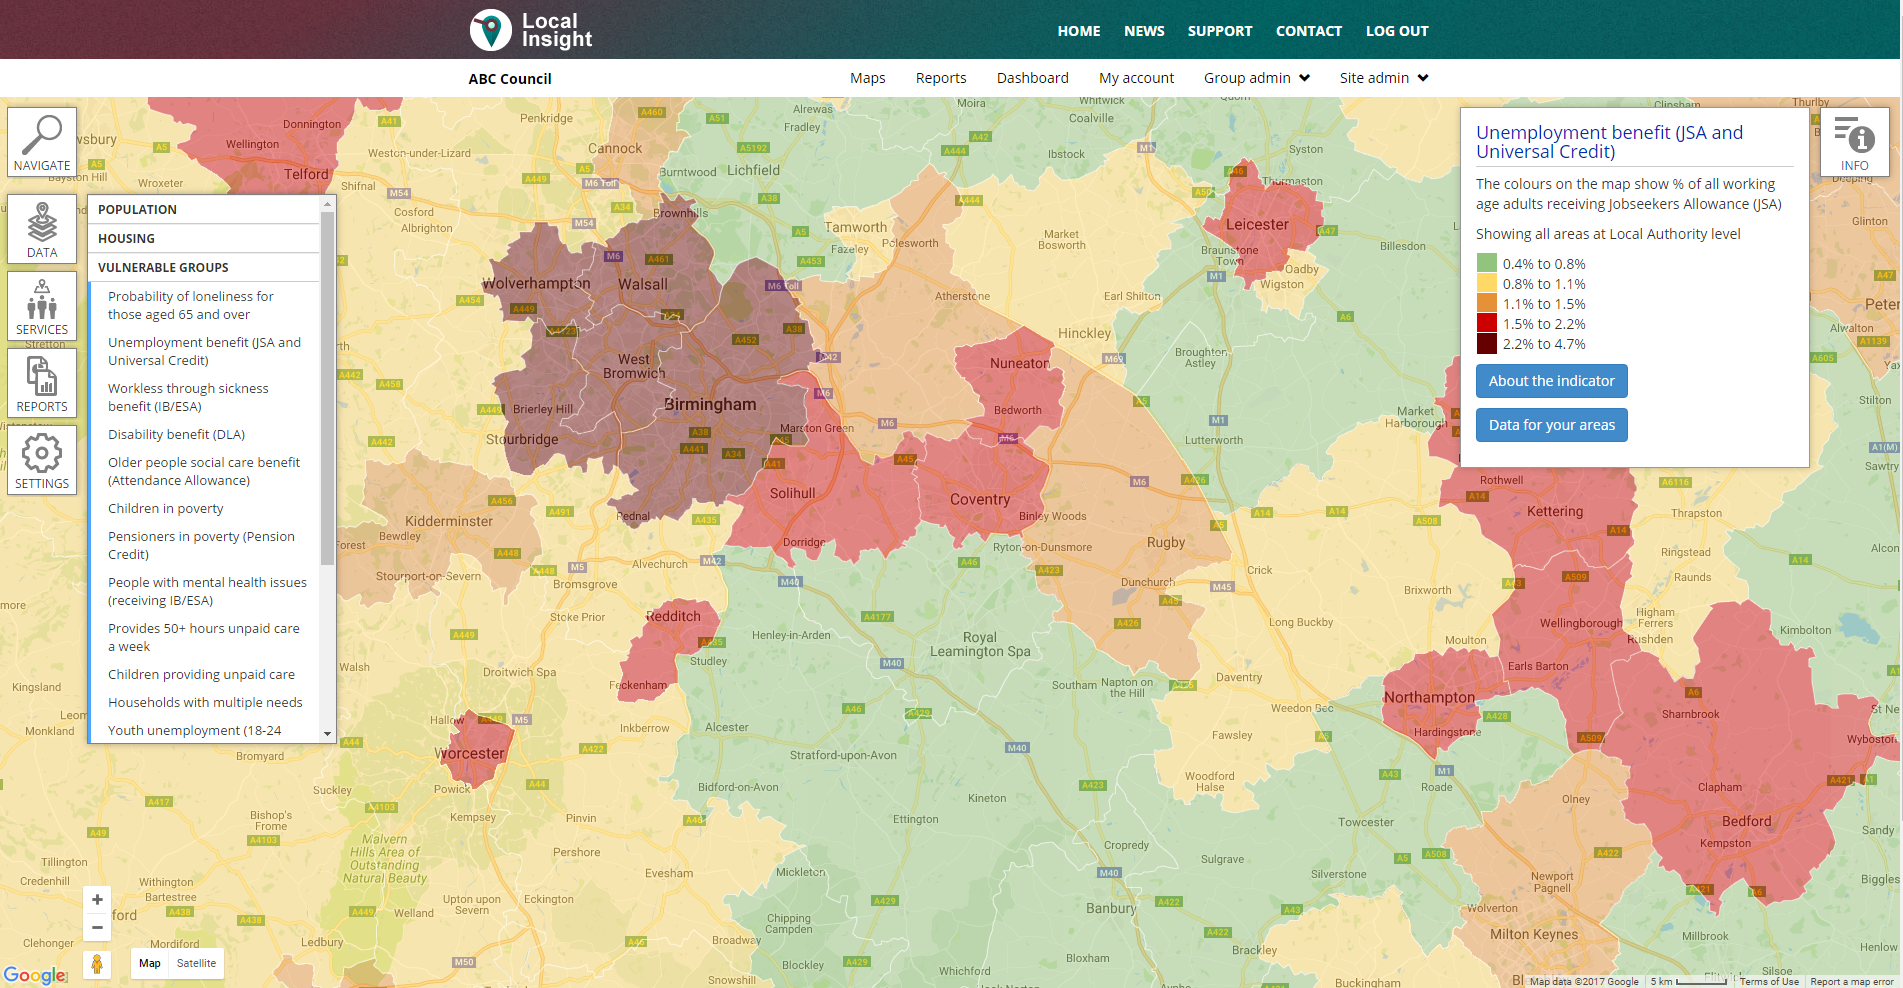This screenshot has width=1903, height=988.
Task: Expand the HOUSING category
Action: pyautogui.click(x=204, y=238)
